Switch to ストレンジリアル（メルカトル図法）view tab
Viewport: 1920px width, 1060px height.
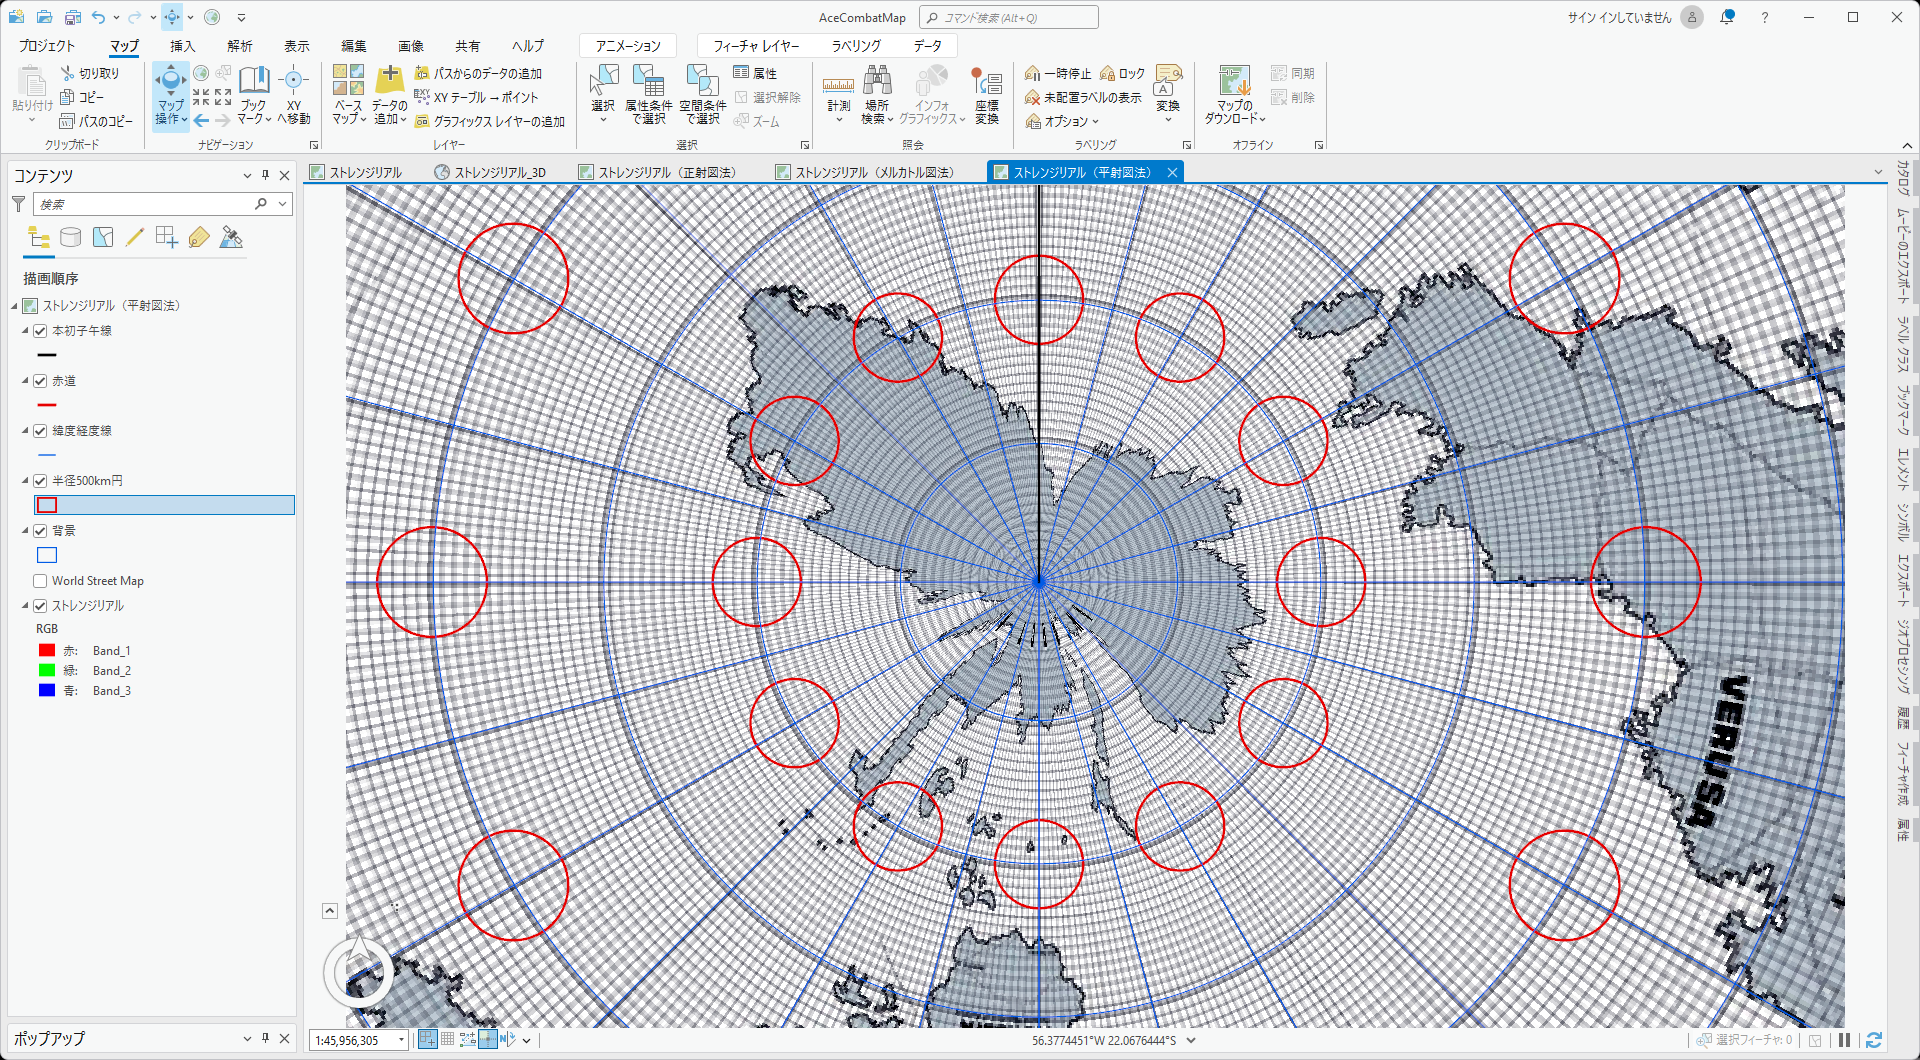click(865, 172)
